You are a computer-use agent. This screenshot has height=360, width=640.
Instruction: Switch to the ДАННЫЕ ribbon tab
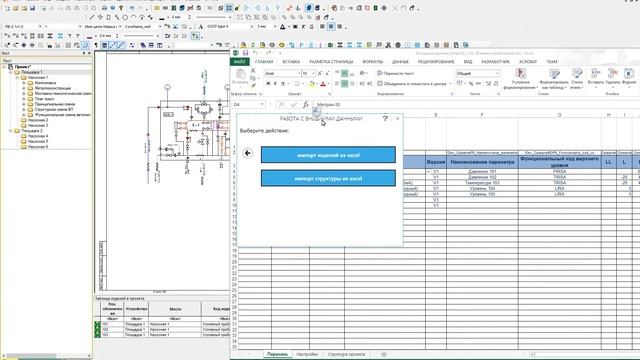click(x=400, y=62)
